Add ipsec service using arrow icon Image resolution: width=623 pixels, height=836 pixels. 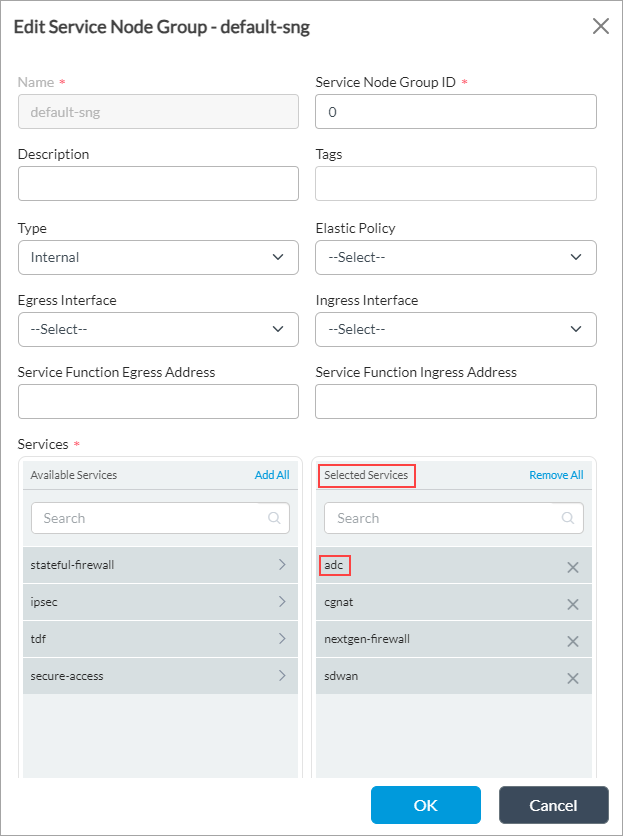point(282,602)
